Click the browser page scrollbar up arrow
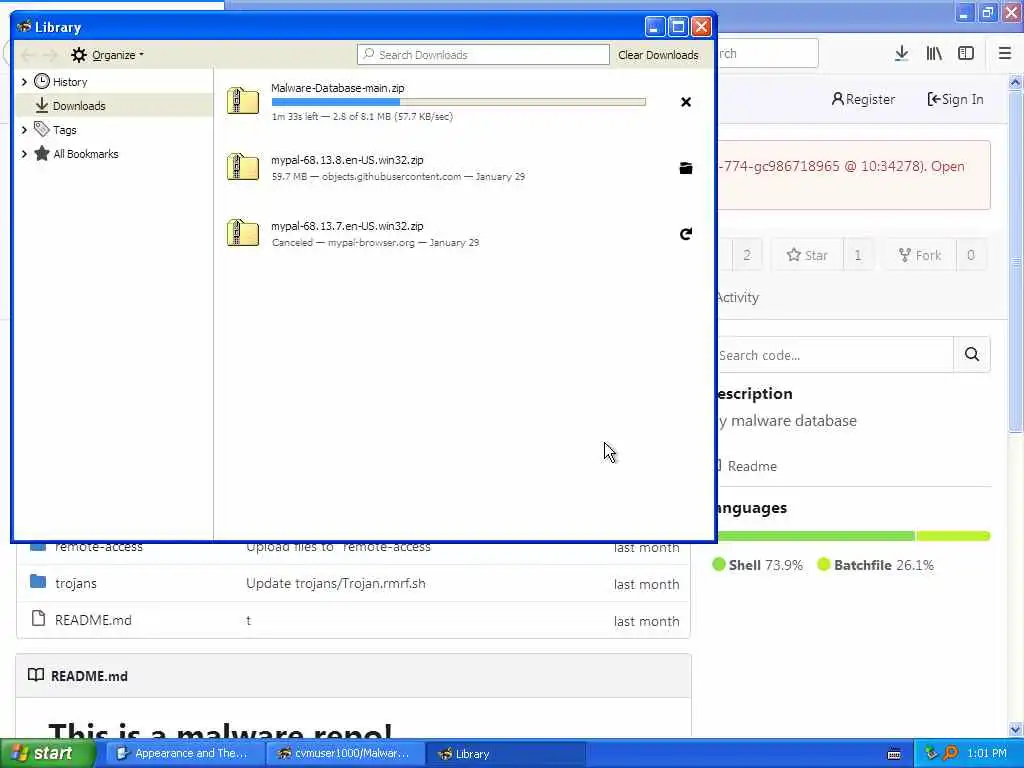The height and width of the screenshot is (768, 1024). click(x=1015, y=82)
